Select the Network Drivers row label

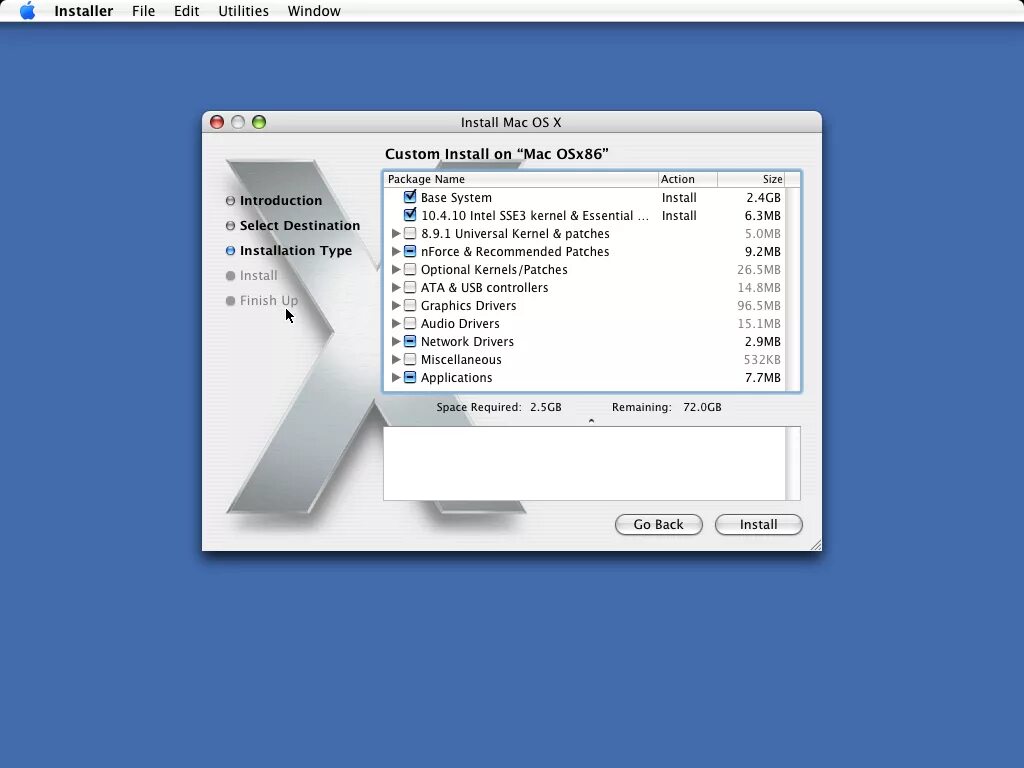(467, 341)
